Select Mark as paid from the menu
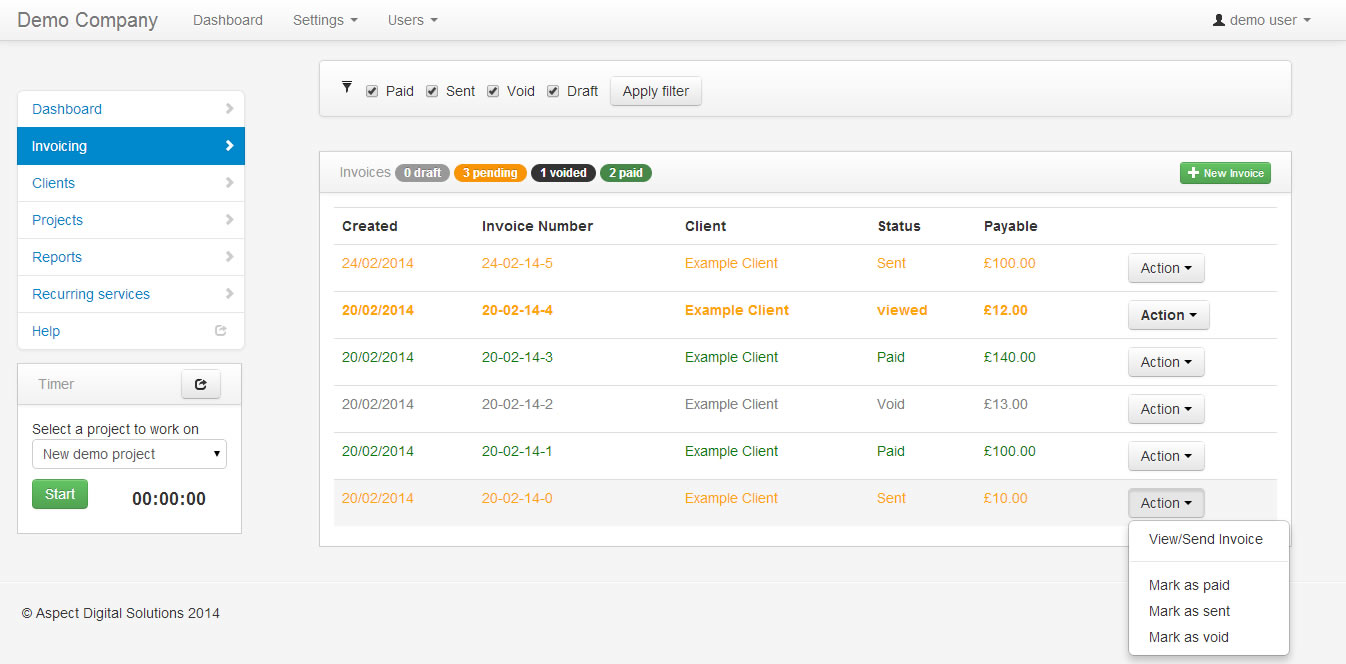 click(x=1189, y=585)
